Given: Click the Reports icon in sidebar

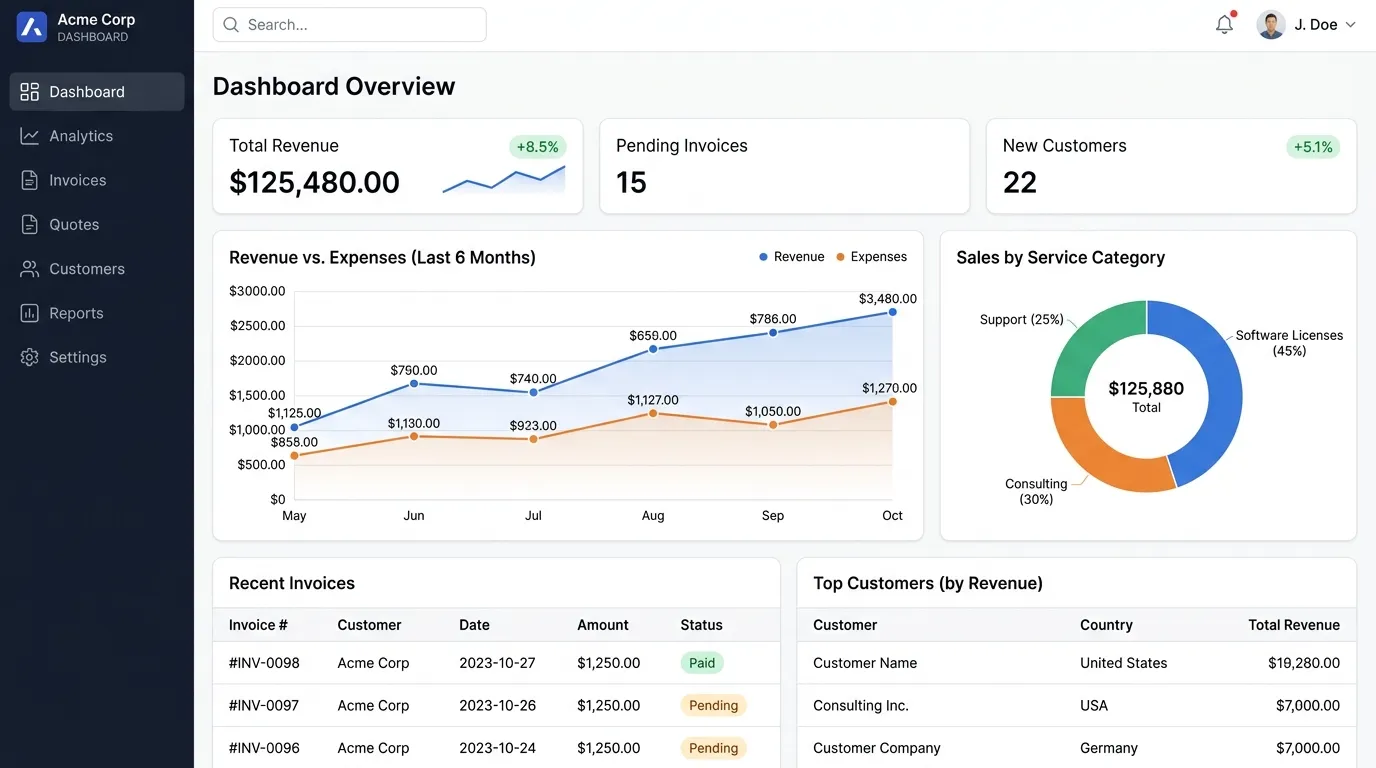Looking at the screenshot, I should [x=30, y=313].
